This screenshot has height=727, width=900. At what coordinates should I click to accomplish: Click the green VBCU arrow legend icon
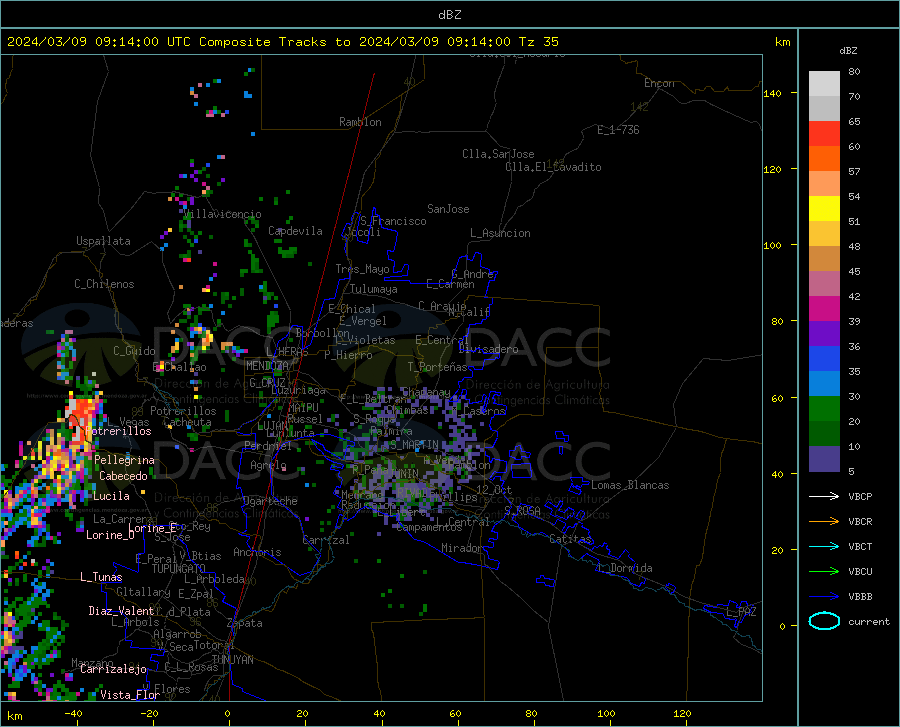824,572
